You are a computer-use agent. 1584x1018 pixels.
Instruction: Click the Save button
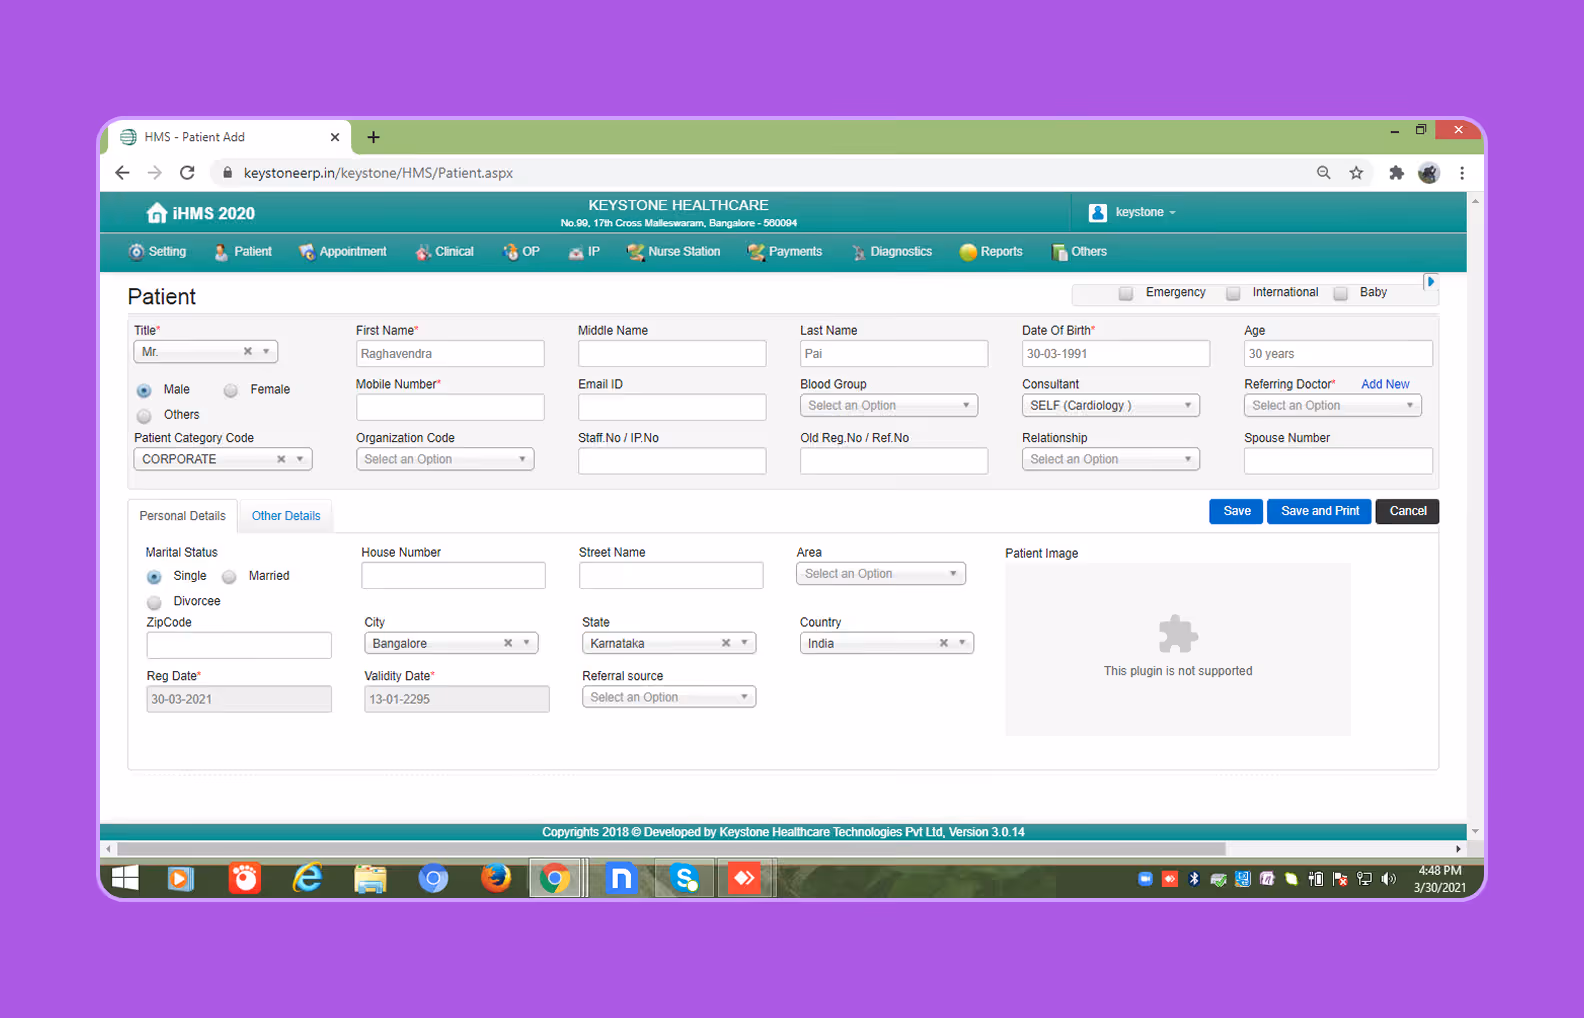point(1237,511)
